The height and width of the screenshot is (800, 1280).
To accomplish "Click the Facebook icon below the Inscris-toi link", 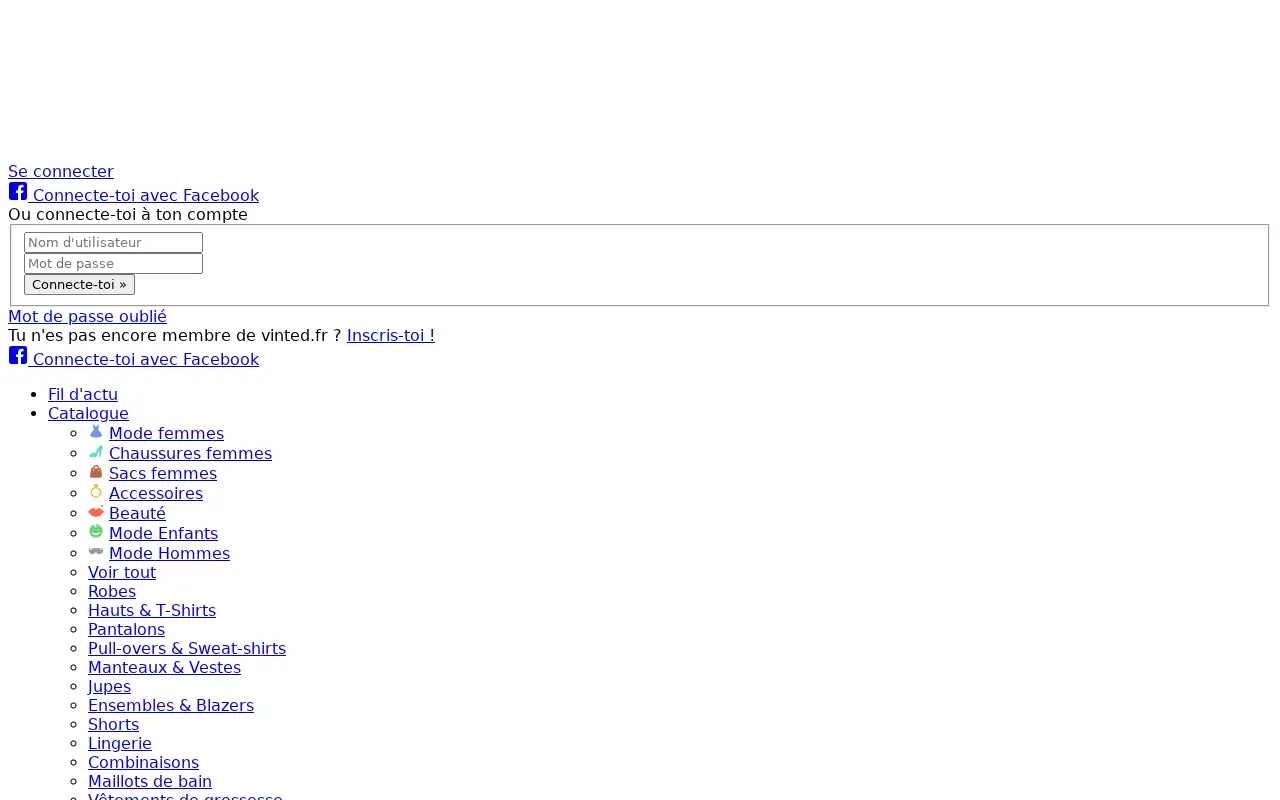I will (x=18, y=355).
